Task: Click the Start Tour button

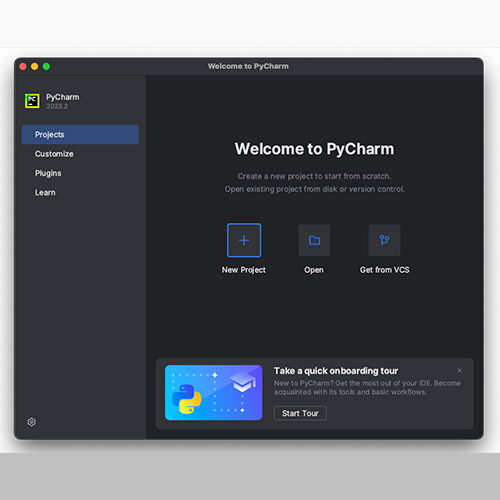Action: click(x=300, y=413)
